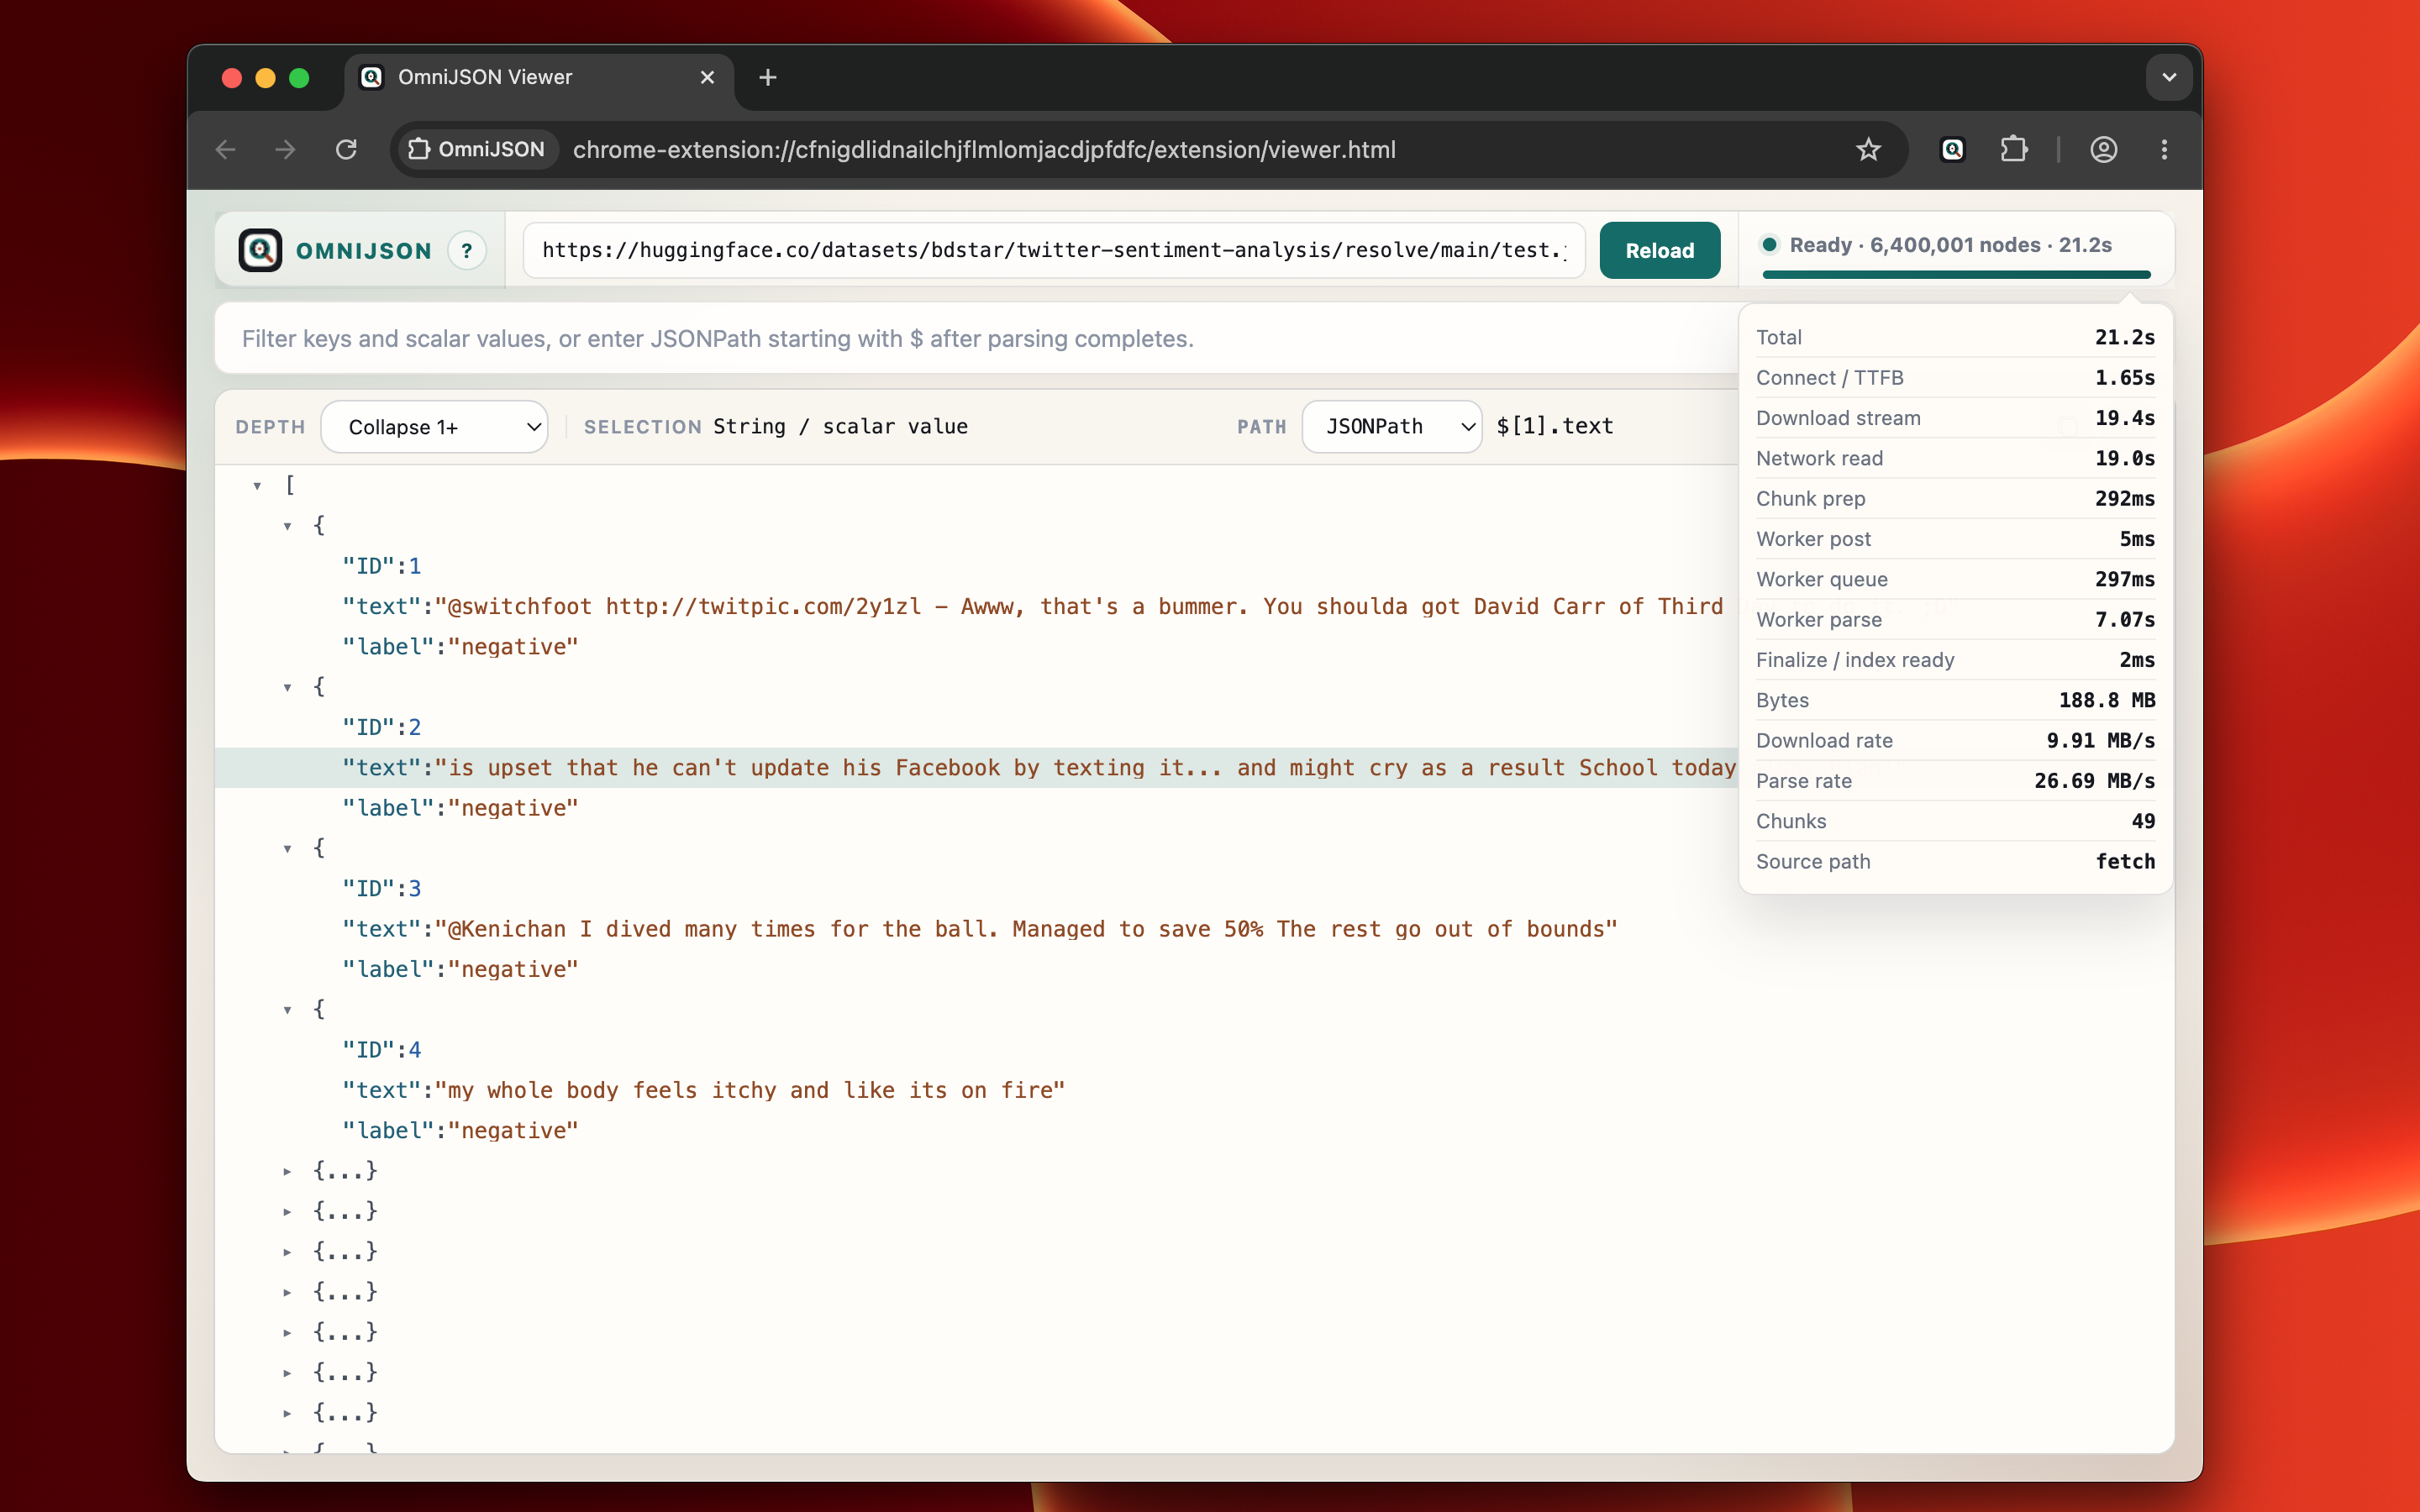The height and width of the screenshot is (1512, 2420).
Task: Select the "ID":1 row
Action: tap(976, 566)
